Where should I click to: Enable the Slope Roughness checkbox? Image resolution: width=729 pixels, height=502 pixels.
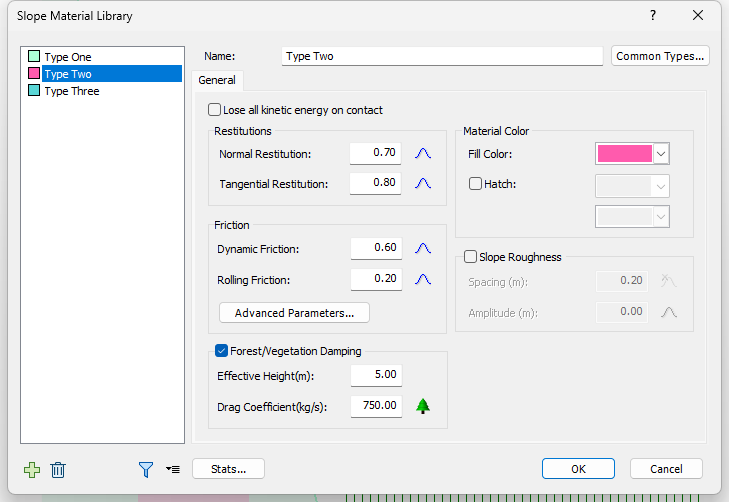tap(471, 257)
